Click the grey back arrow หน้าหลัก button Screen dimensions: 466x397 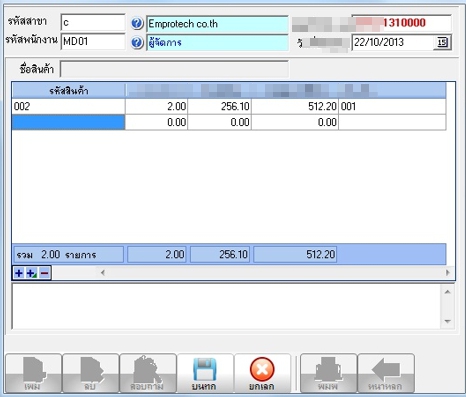click(x=386, y=373)
